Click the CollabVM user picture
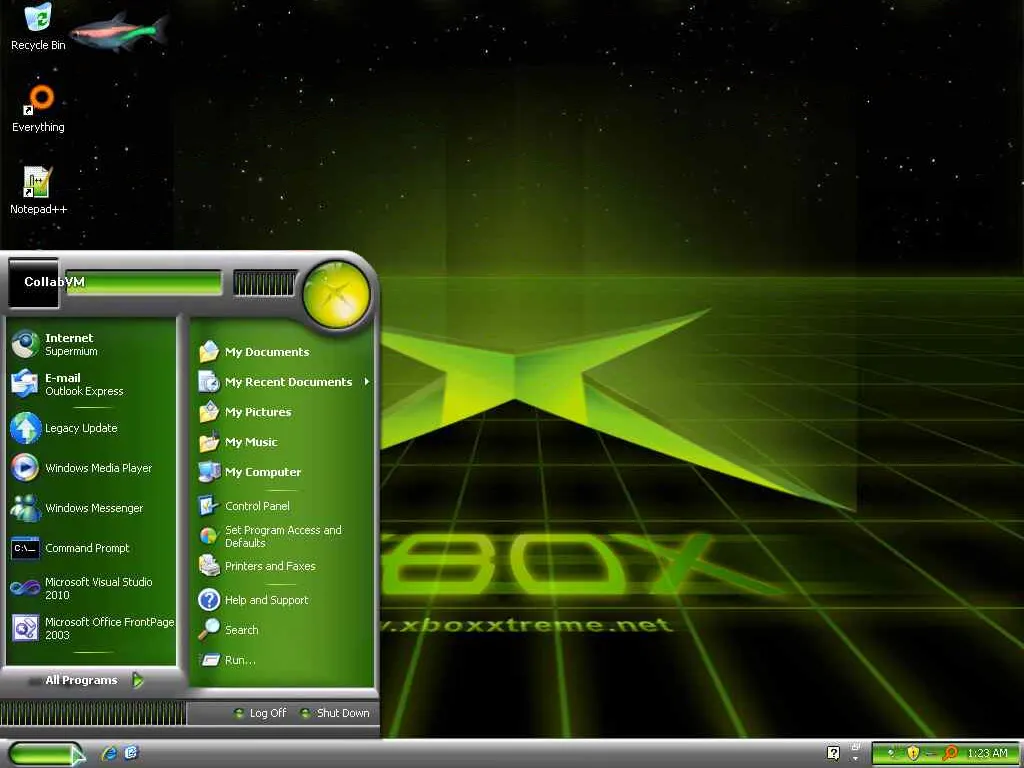The height and width of the screenshot is (768, 1024). point(33,283)
